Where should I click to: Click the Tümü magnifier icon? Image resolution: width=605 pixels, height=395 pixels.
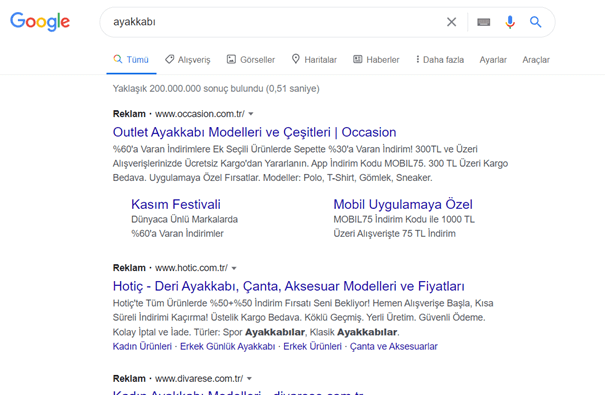point(118,59)
